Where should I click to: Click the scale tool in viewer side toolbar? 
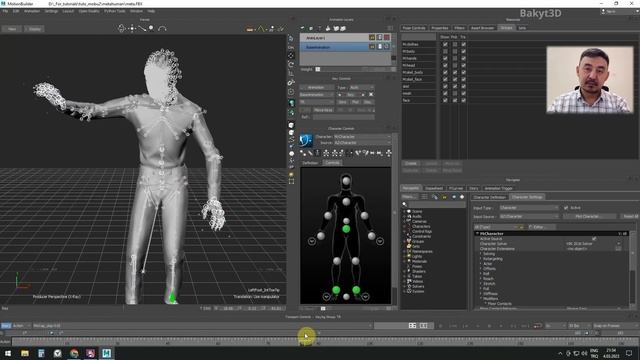[291, 74]
